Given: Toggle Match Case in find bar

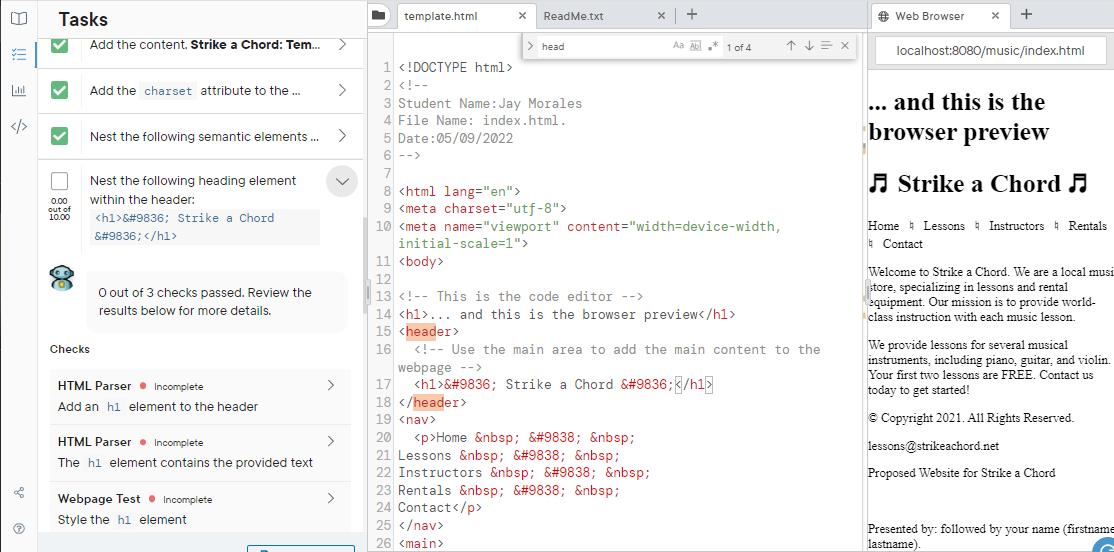Looking at the screenshot, I should (x=678, y=46).
